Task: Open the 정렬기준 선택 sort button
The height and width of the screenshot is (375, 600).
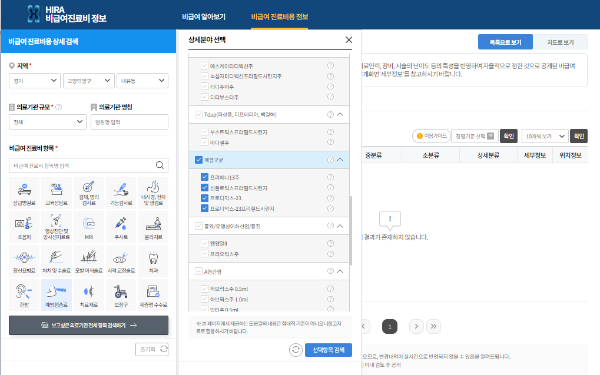Action: click(x=474, y=136)
